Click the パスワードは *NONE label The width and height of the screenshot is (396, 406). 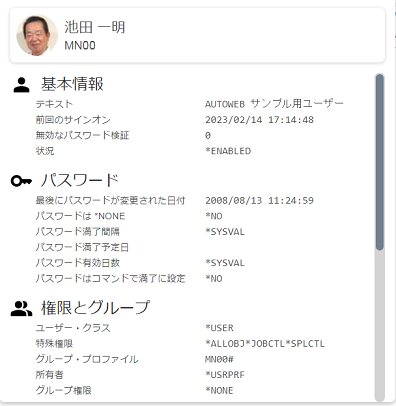pyautogui.click(x=80, y=216)
